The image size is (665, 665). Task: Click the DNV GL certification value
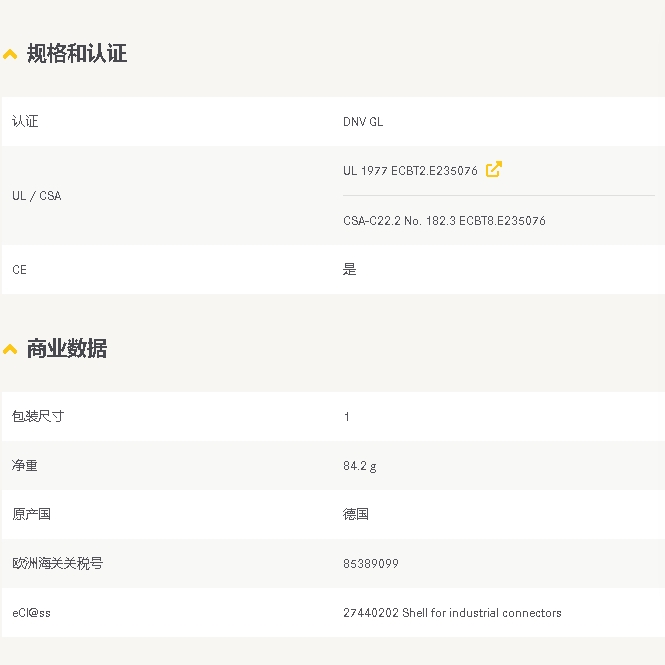(x=363, y=122)
